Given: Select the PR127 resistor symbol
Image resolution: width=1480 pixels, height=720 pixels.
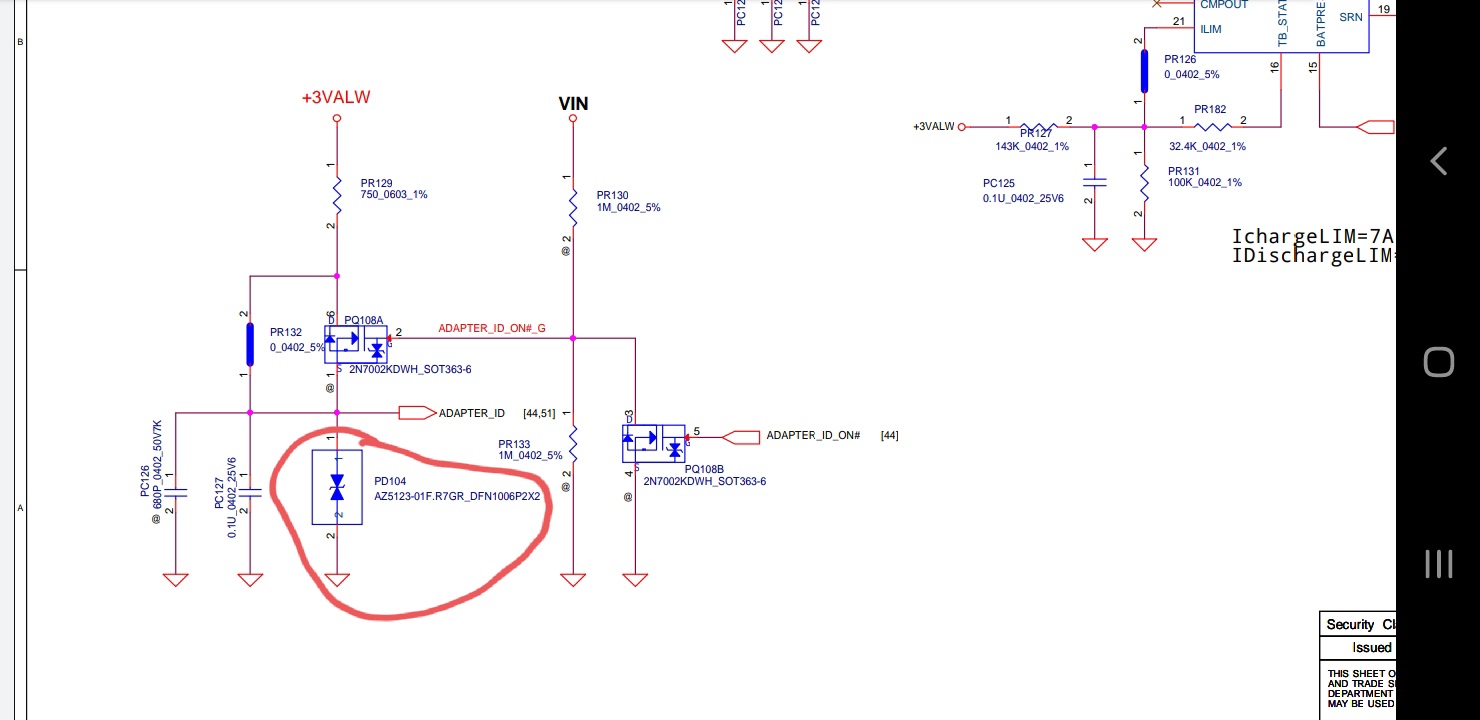Looking at the screenshot, I should [1038, 127].
